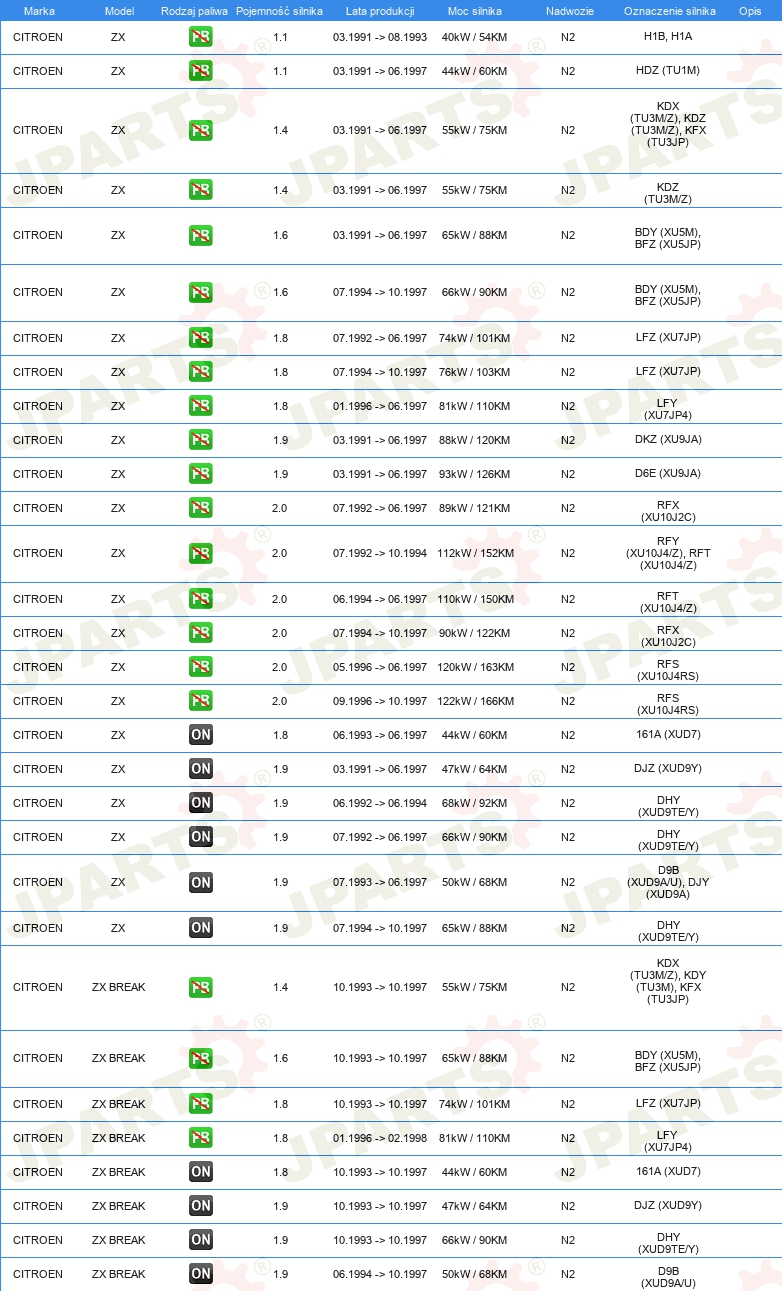Click the petrol icon in the 90kW / 122KM row
The height and width of the screenshot is (1291, 782).
click(x=201, y=633)
